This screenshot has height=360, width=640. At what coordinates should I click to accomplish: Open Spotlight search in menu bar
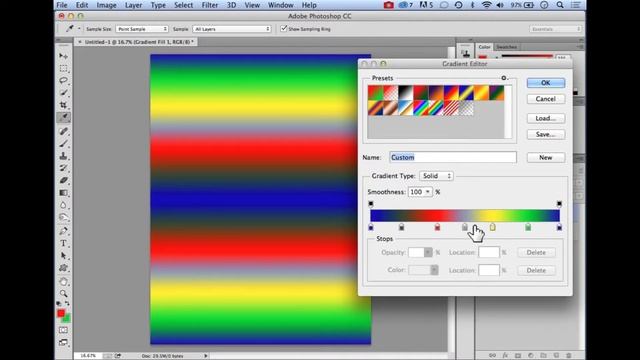pyautogui.click(x=560, y=5)
